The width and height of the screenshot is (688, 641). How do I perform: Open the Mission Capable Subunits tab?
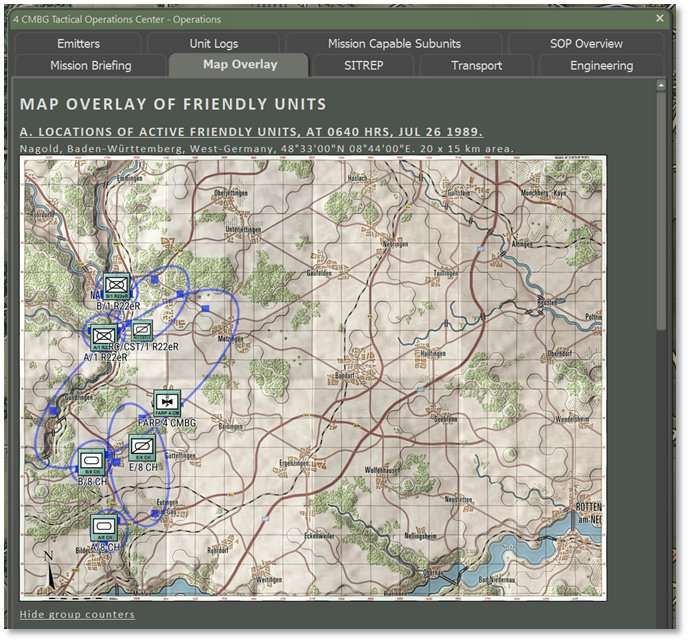[394, 44]
